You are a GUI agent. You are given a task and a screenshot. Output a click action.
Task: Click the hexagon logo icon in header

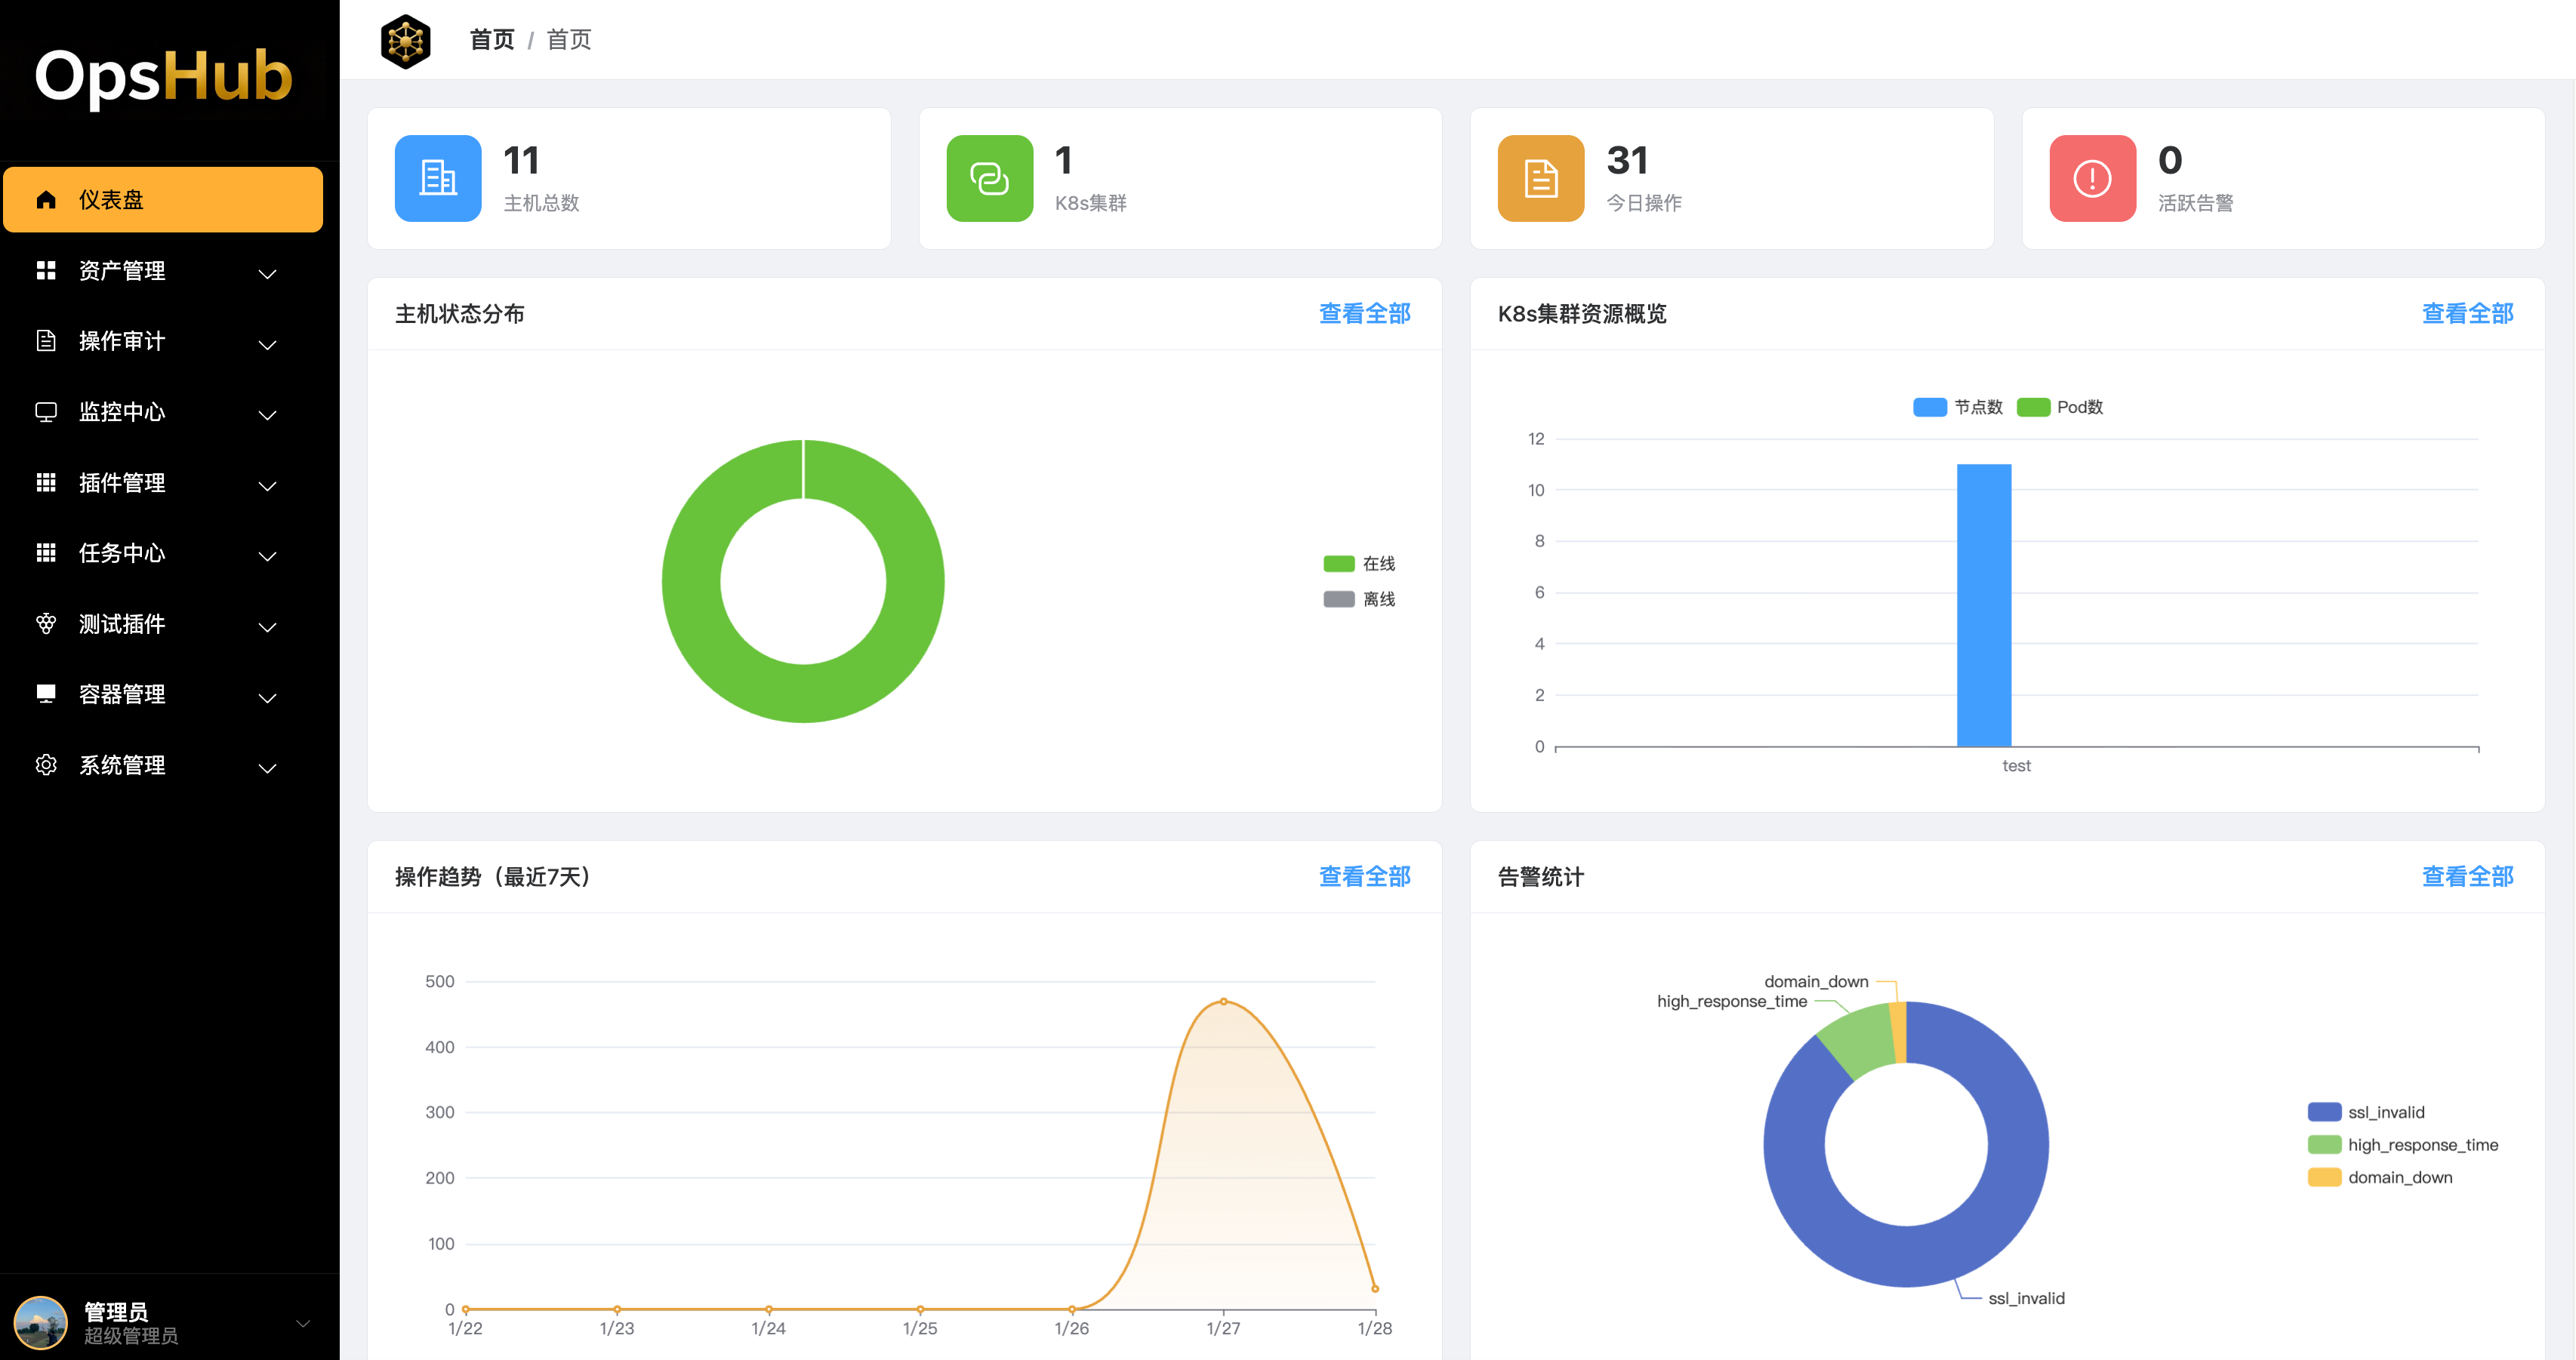click(x=405, y=41)
